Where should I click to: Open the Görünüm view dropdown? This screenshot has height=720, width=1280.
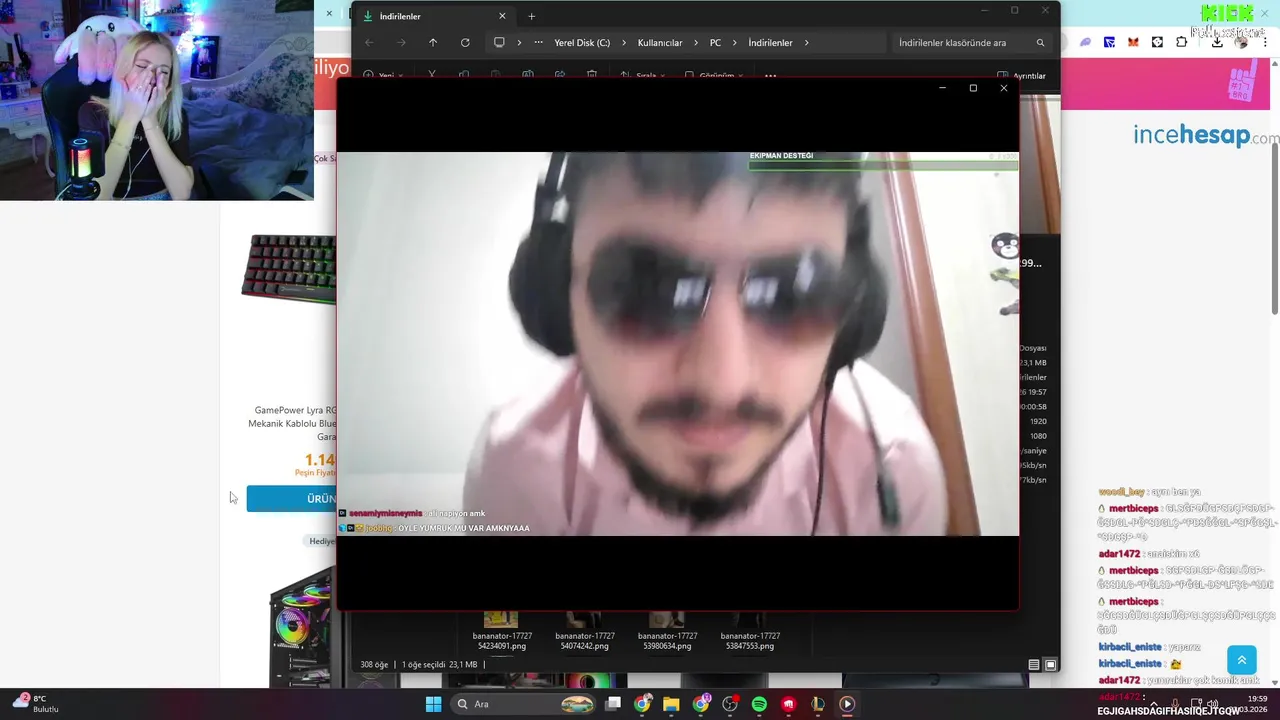(x=715, y=75)
